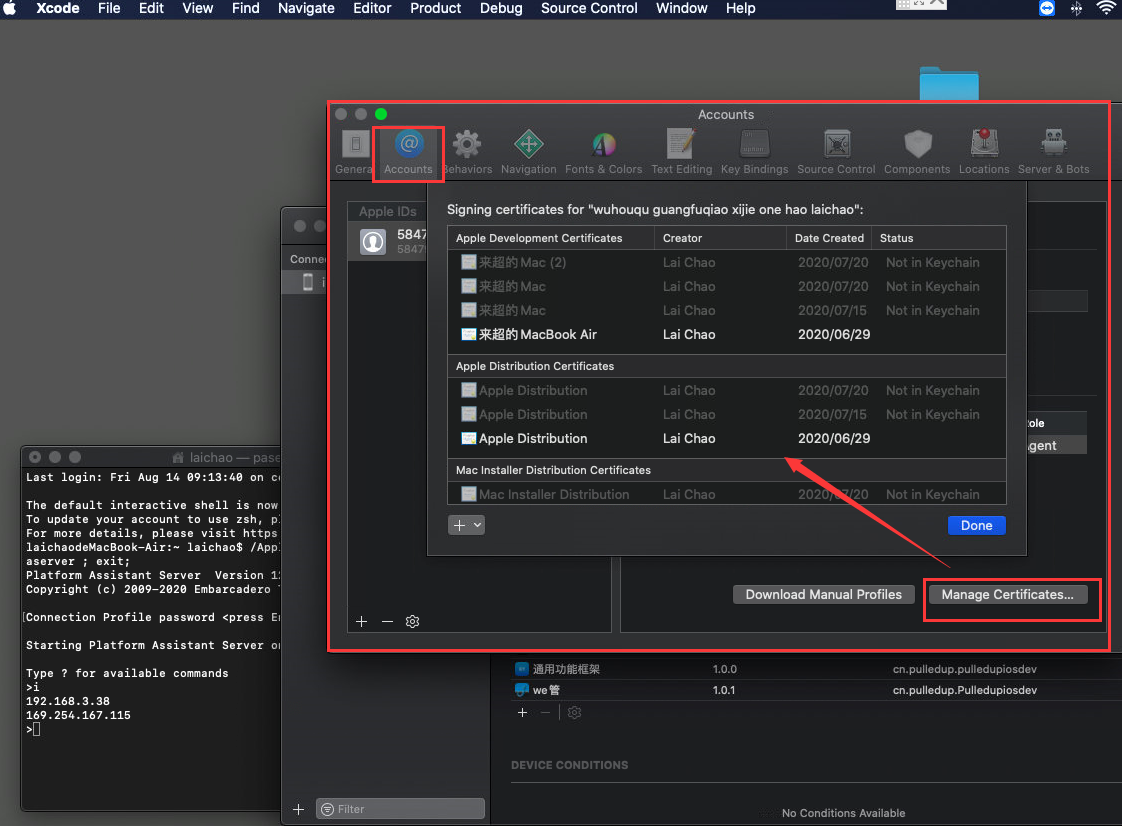
Task: Select the Apple Distribution certificate dated 2020/06/29
Action: [x=539, y=438]
